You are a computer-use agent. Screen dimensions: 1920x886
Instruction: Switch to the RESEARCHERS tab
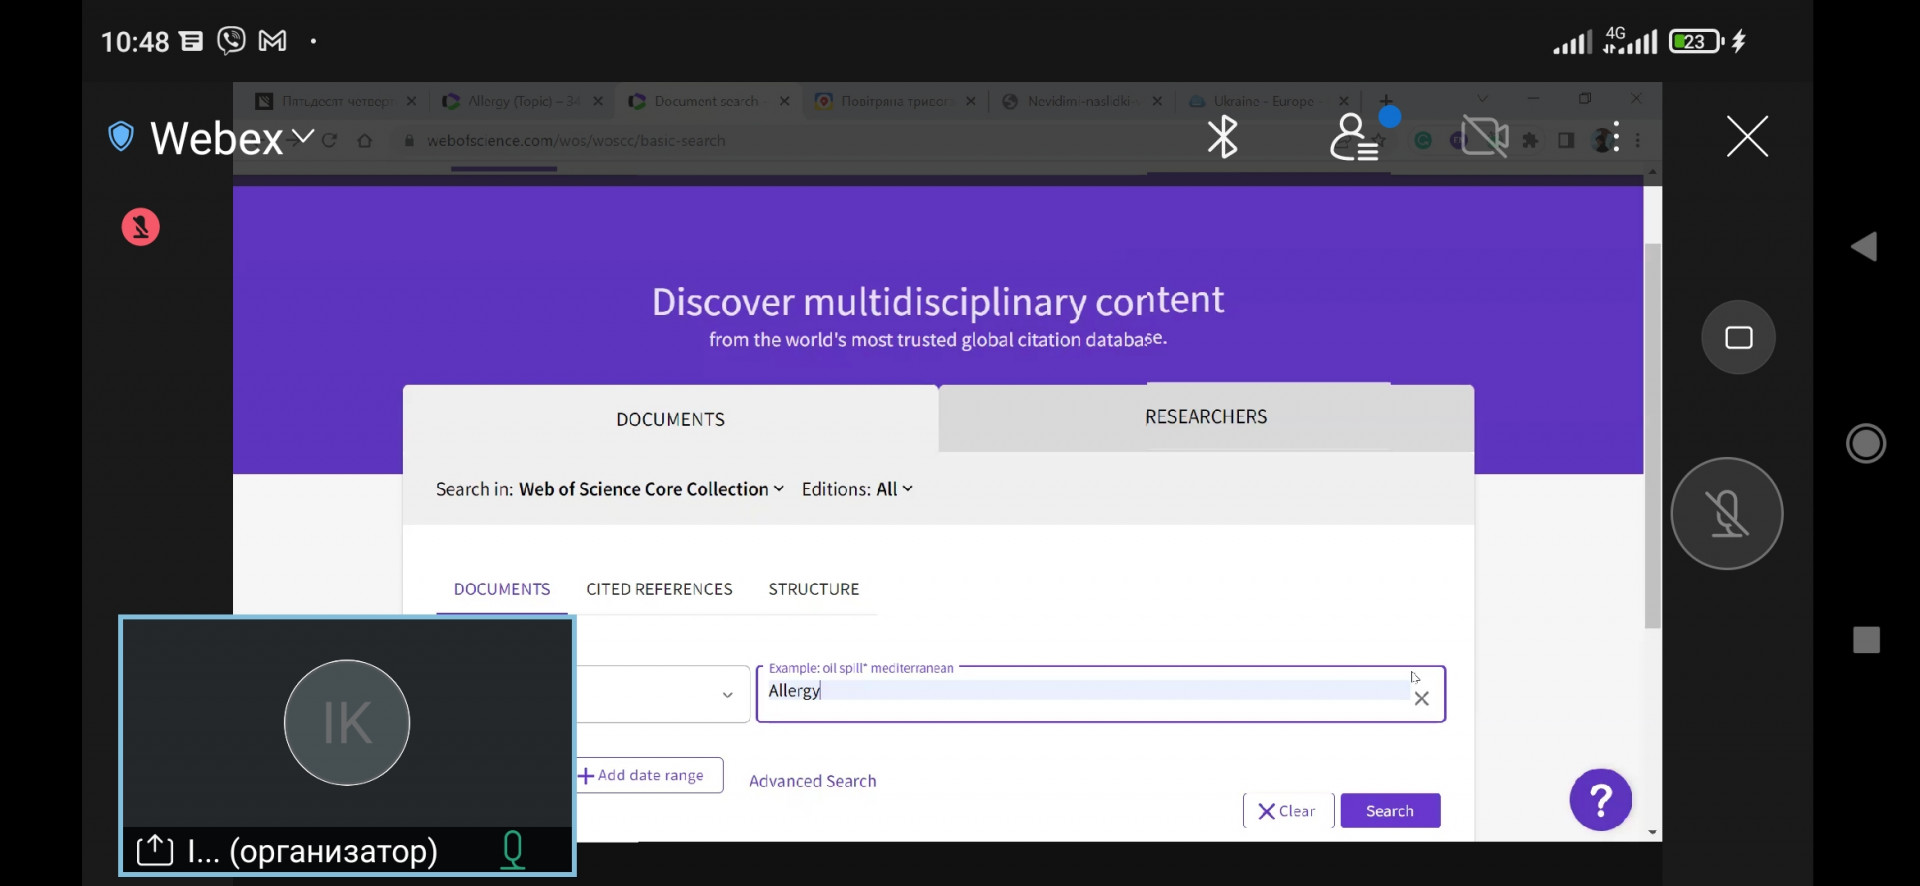point(1205,417)
